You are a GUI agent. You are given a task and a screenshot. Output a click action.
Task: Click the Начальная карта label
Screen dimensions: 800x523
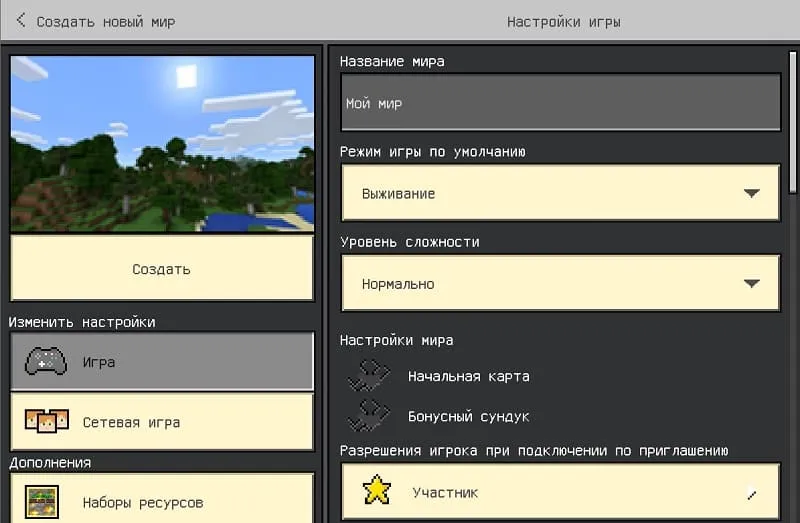(468, 377)
